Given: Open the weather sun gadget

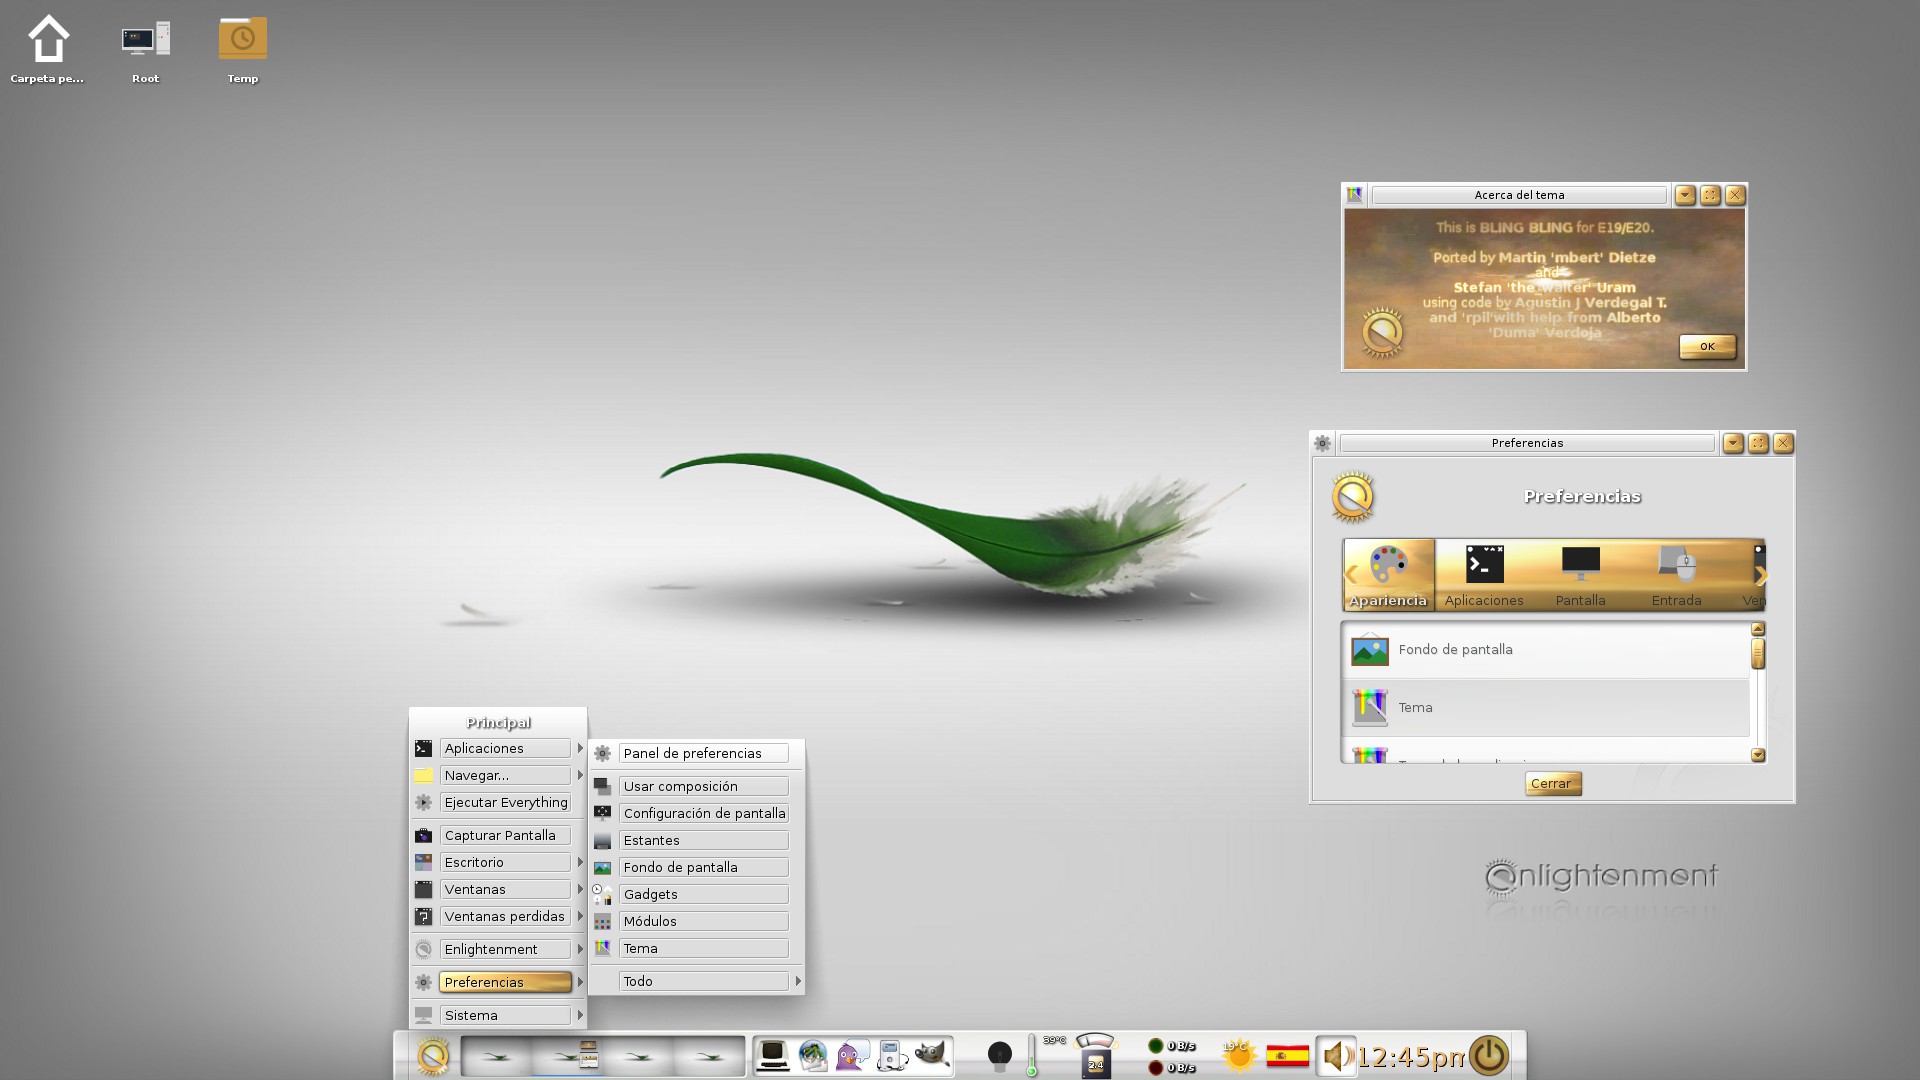Looking at the screenshot, I should coord(1238,1056).
